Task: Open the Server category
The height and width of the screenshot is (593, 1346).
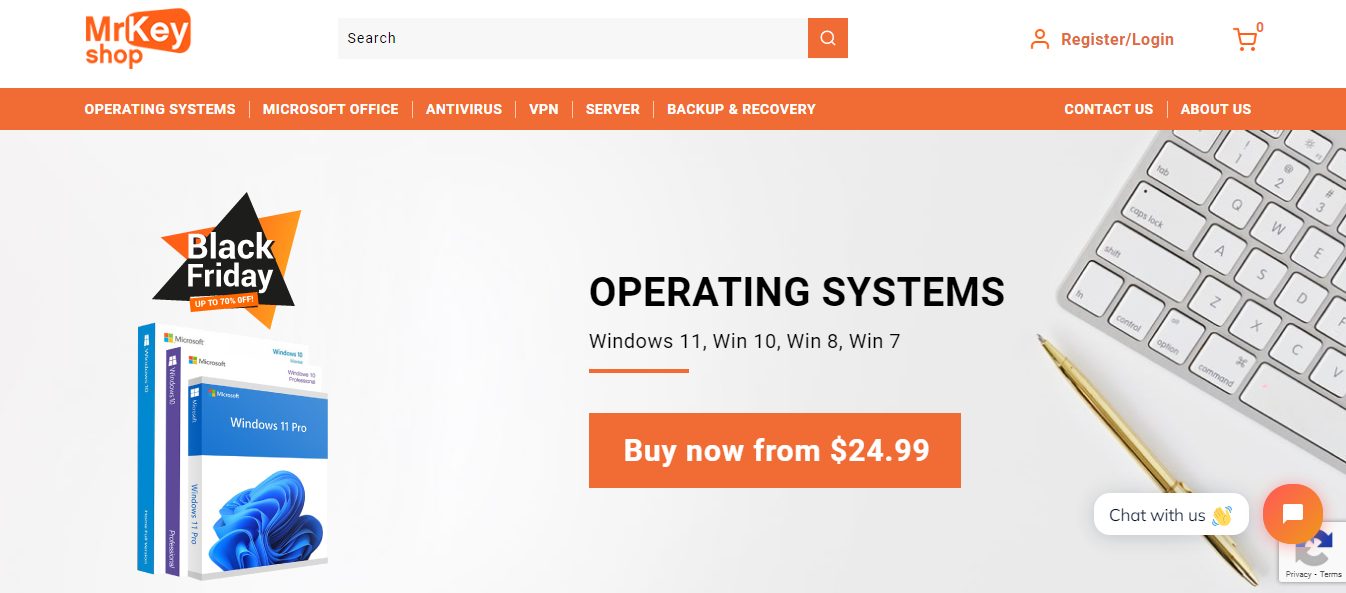Action: click(613, 109)
